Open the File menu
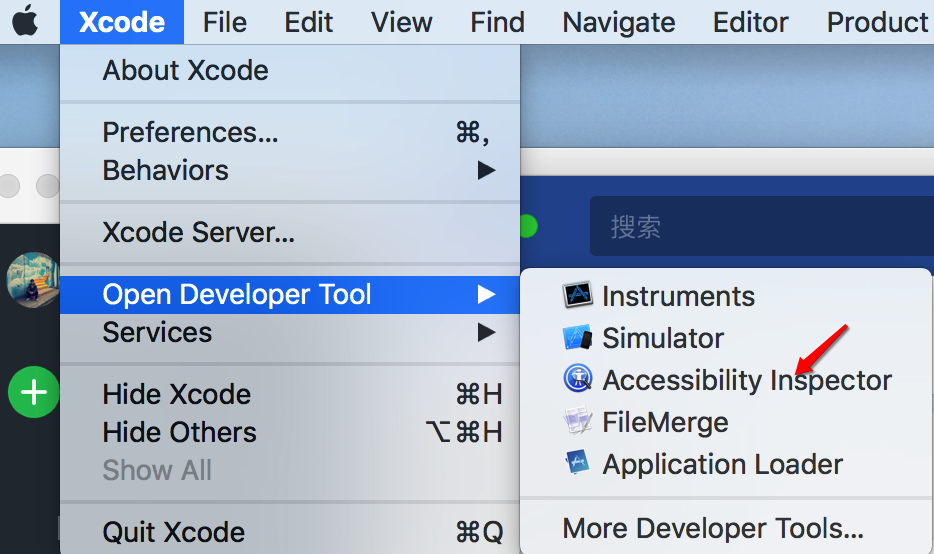 [x=225, y=22]
